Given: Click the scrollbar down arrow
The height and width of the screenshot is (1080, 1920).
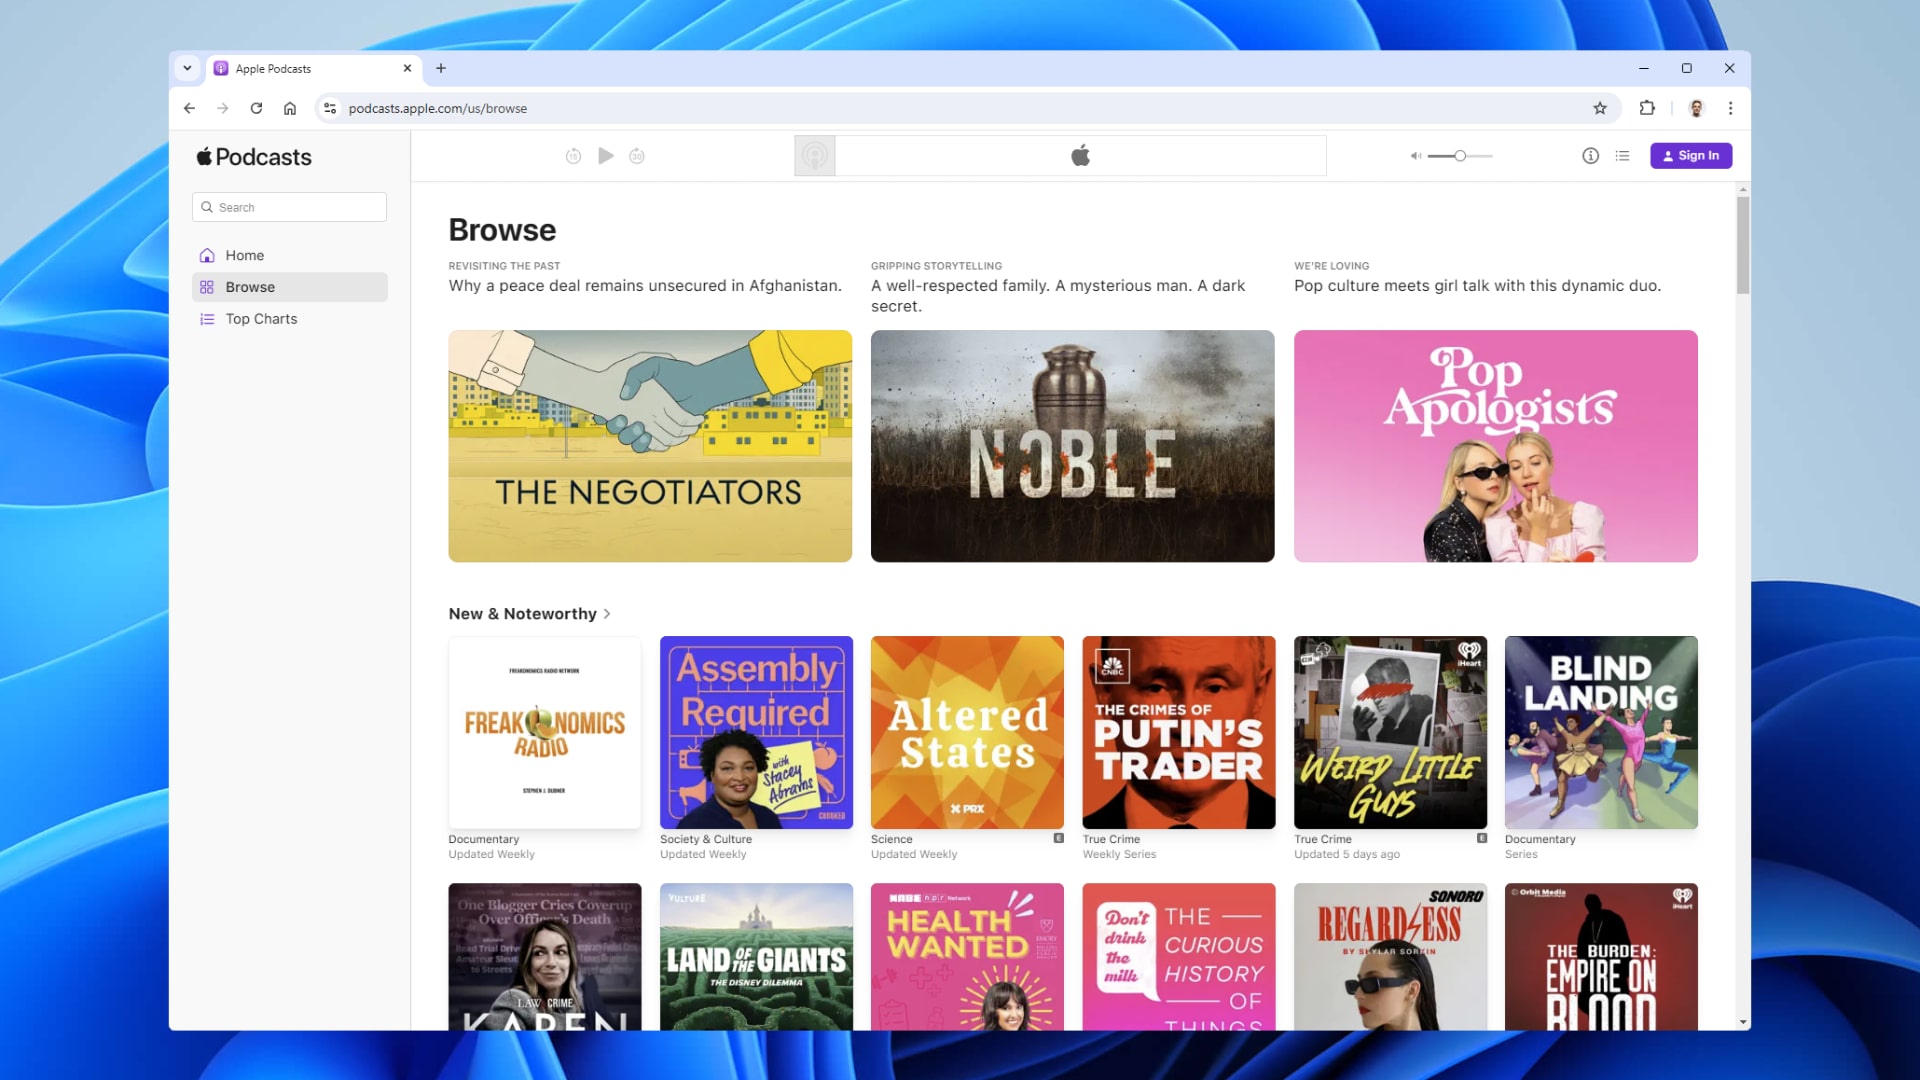Looking at the screenshot, I should tap(1743, 1023).
